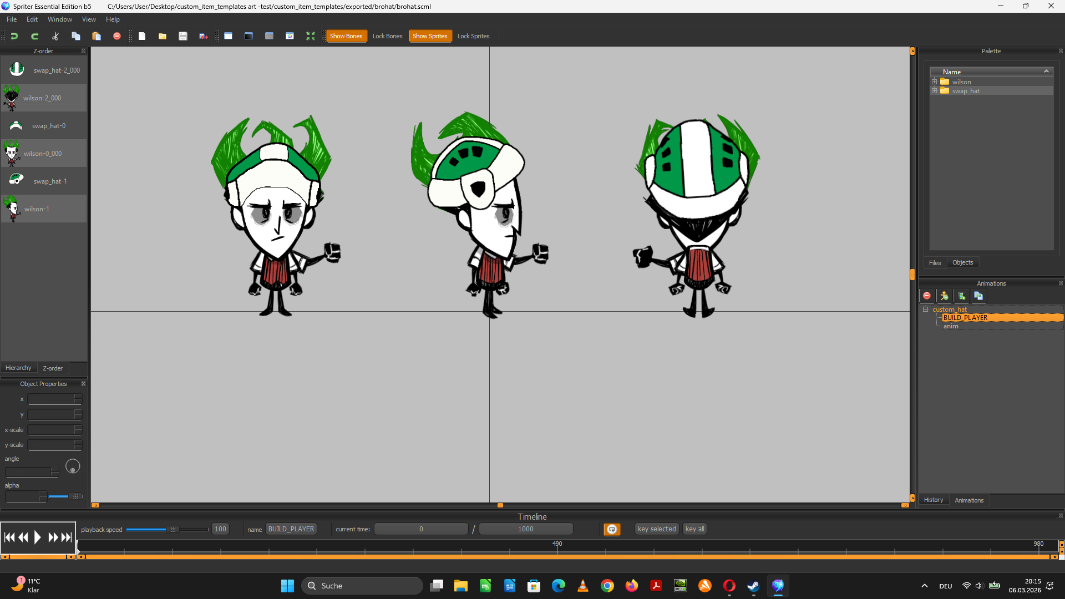Duplicate an animation via the copy animation icon

pos(977,295)
